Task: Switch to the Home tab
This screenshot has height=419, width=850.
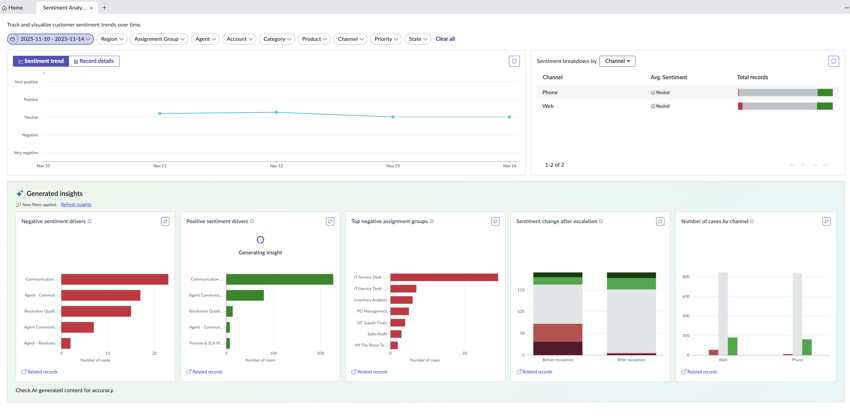Action: click(x=12, y=8)
